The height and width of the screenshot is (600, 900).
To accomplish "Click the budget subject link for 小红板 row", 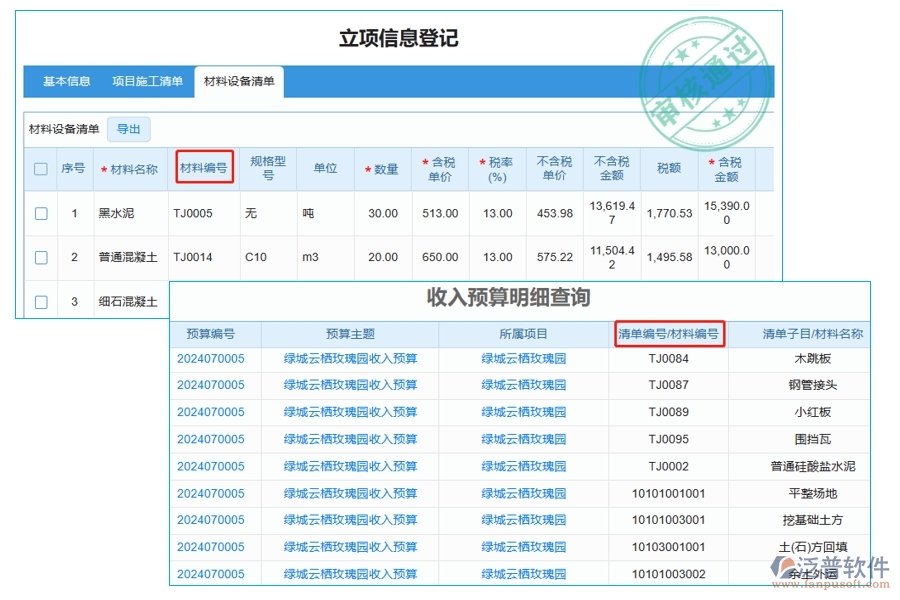I will point(350,411).
